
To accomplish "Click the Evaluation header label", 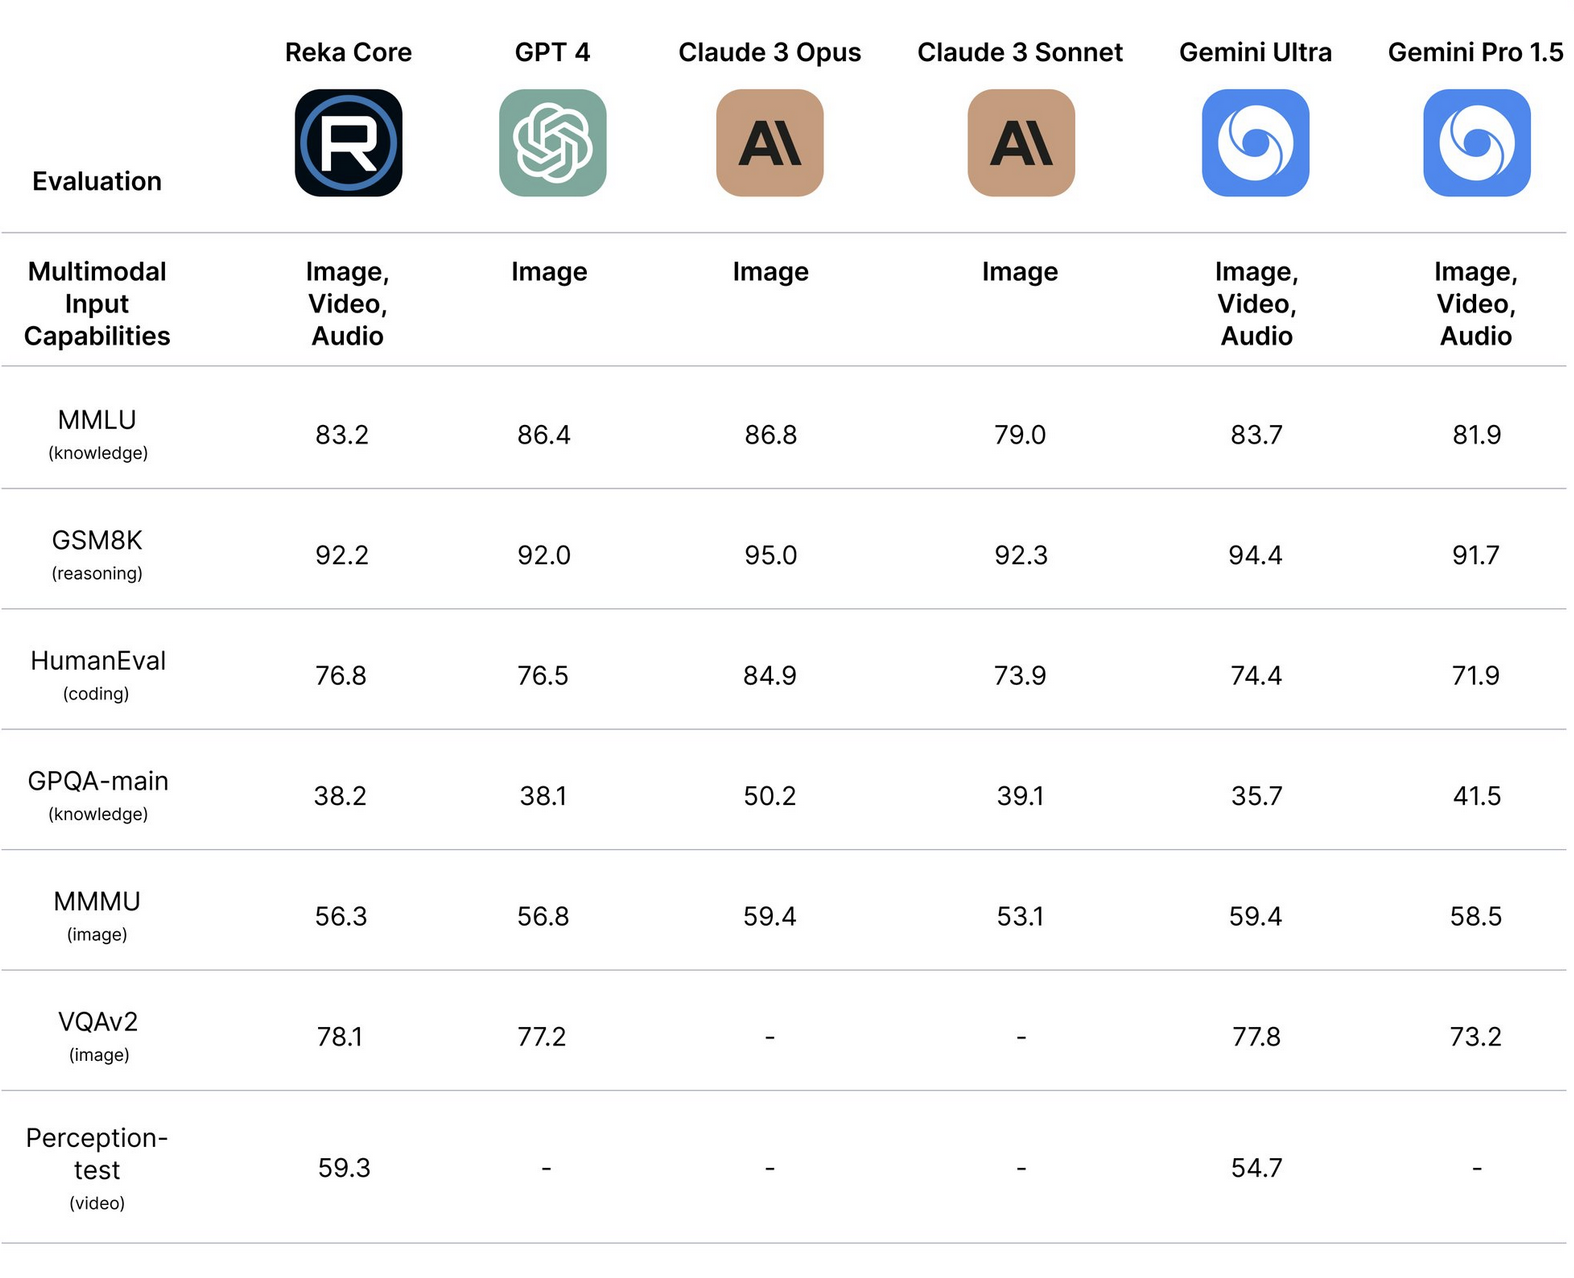I will pos(97,181).
